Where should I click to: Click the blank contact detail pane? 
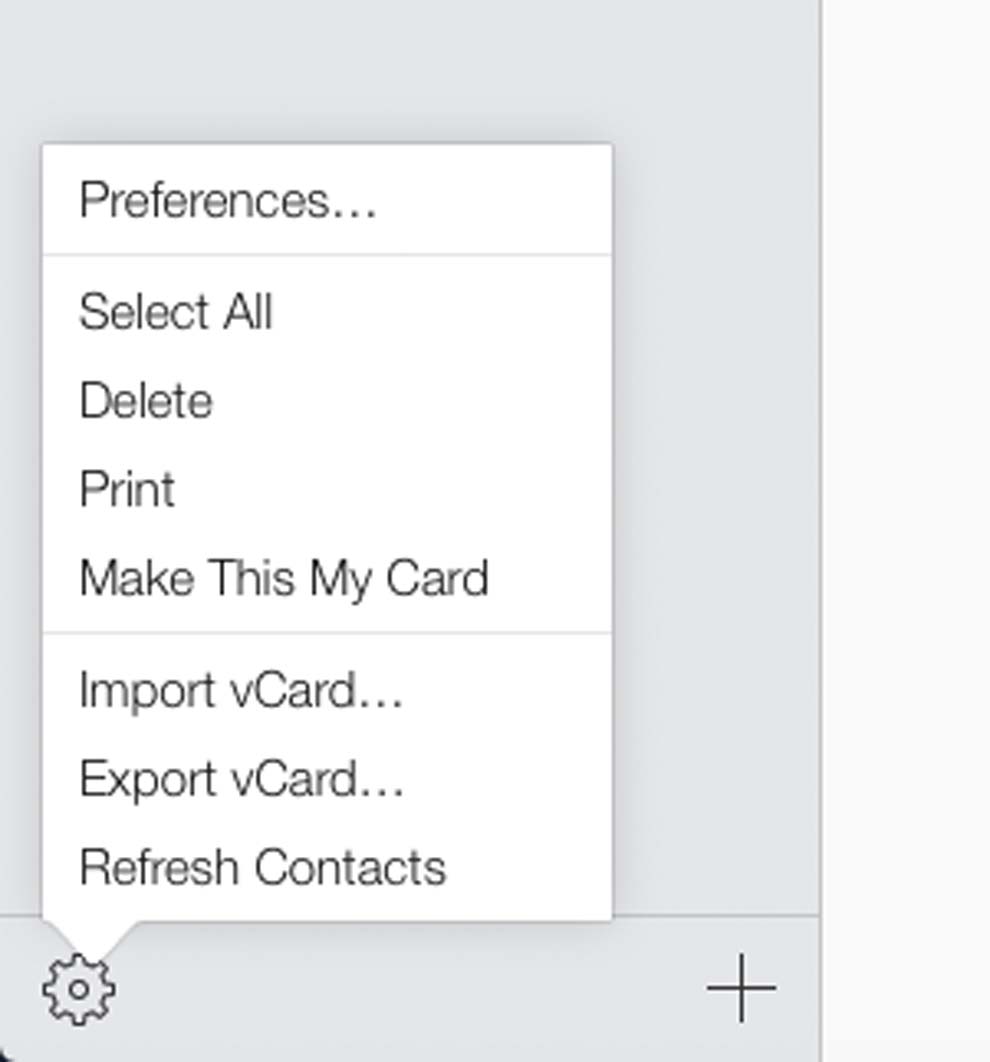pos(907,531)
